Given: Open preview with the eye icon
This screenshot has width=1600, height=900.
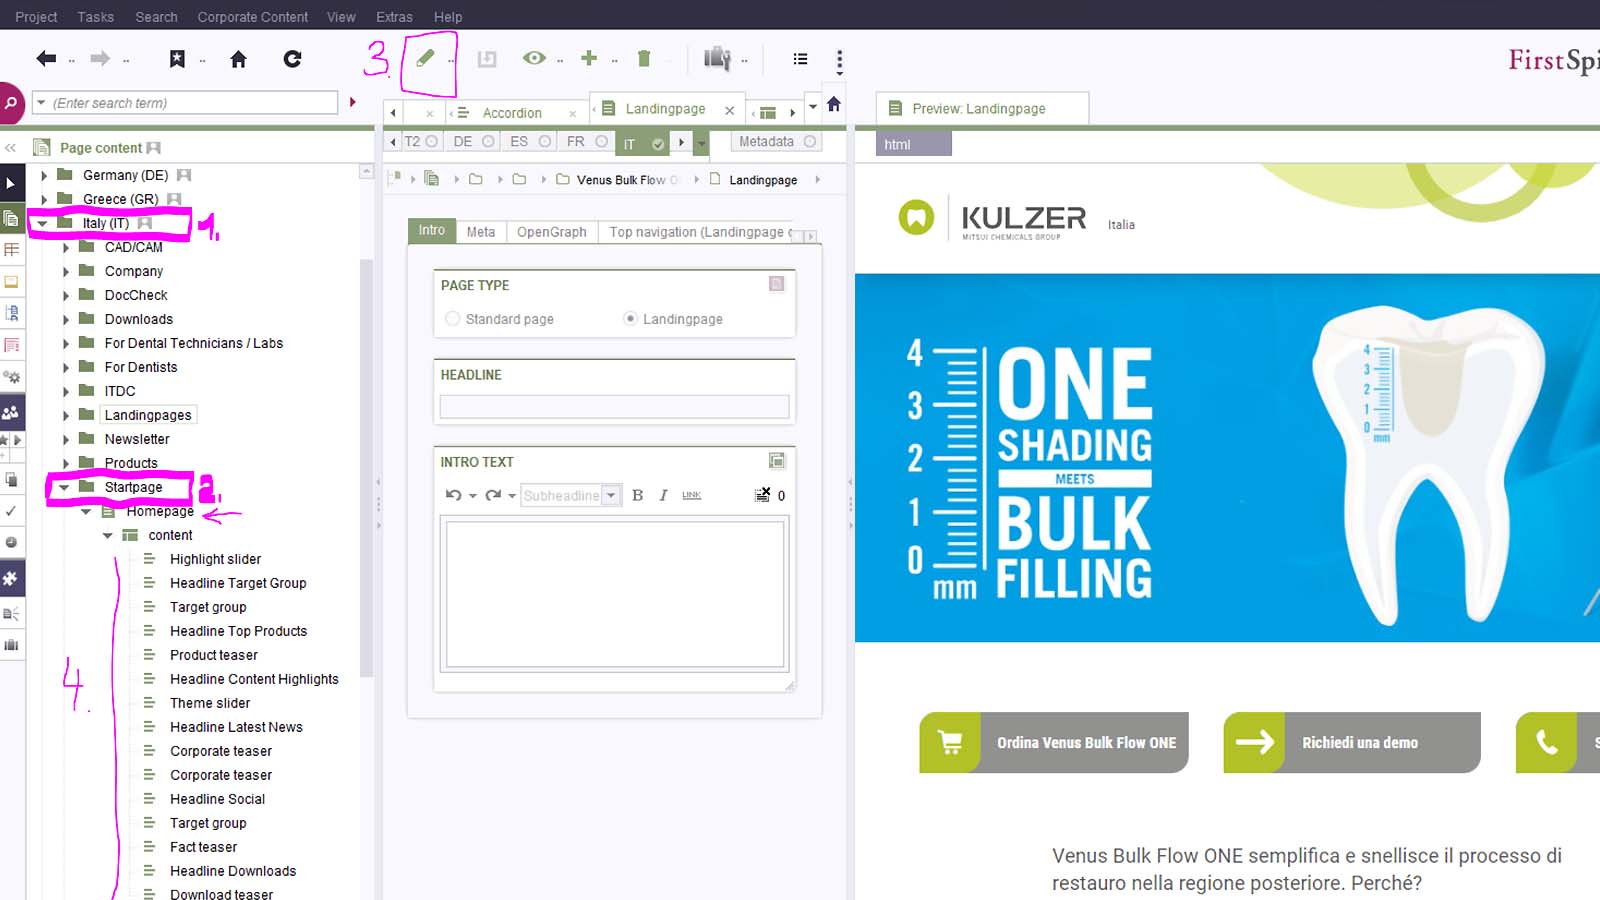Looking at the screenshot, I should (533, 58).
